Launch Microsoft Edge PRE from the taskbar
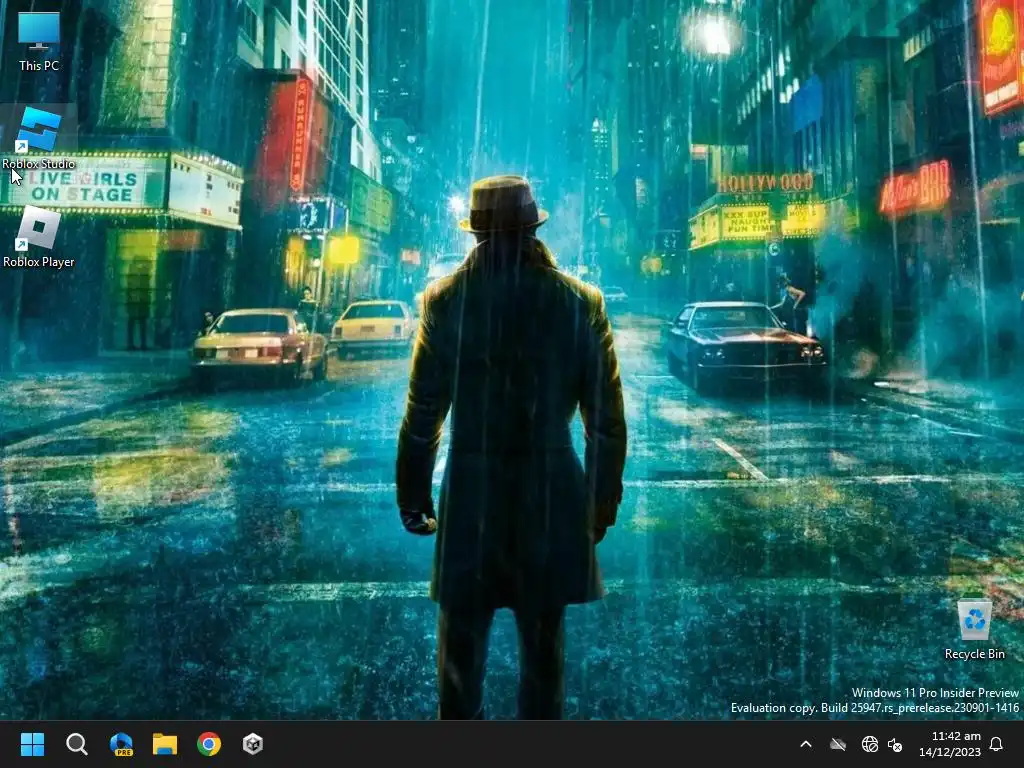 [x=121, y=744]
